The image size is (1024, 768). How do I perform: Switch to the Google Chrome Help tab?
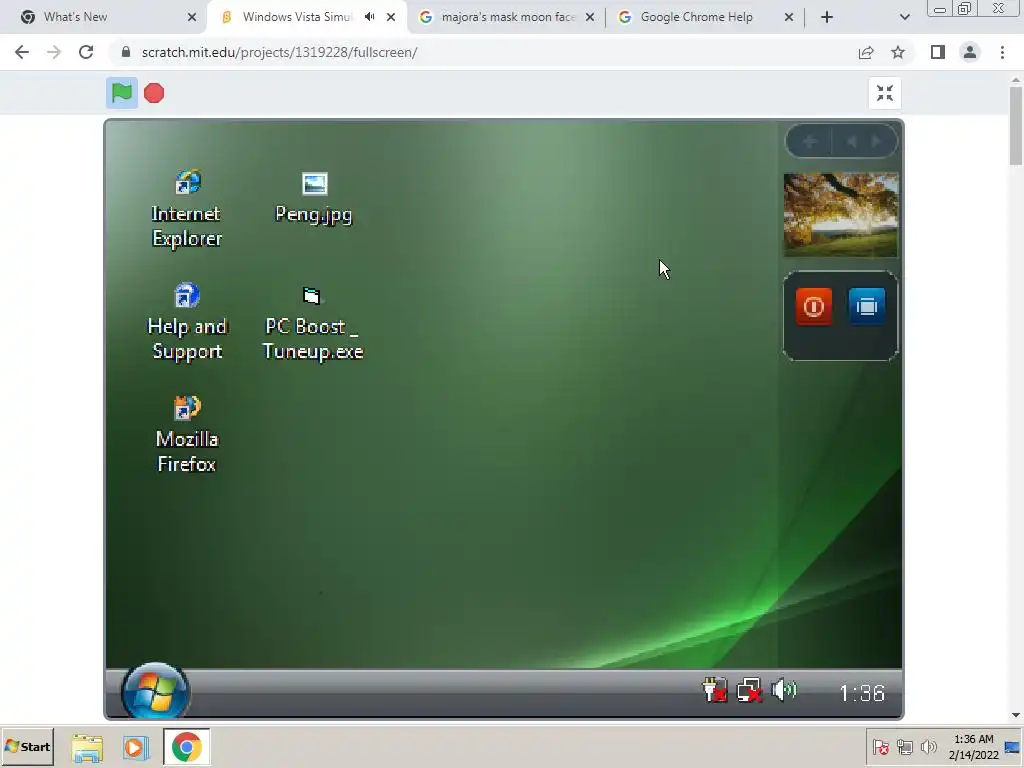[x=705, y=17]
